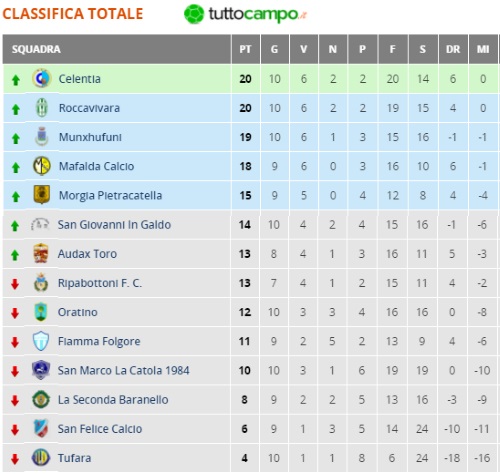This screenshot has height=474, width=500.
Task: Sort table by PT column header
Action: point(245,49)
